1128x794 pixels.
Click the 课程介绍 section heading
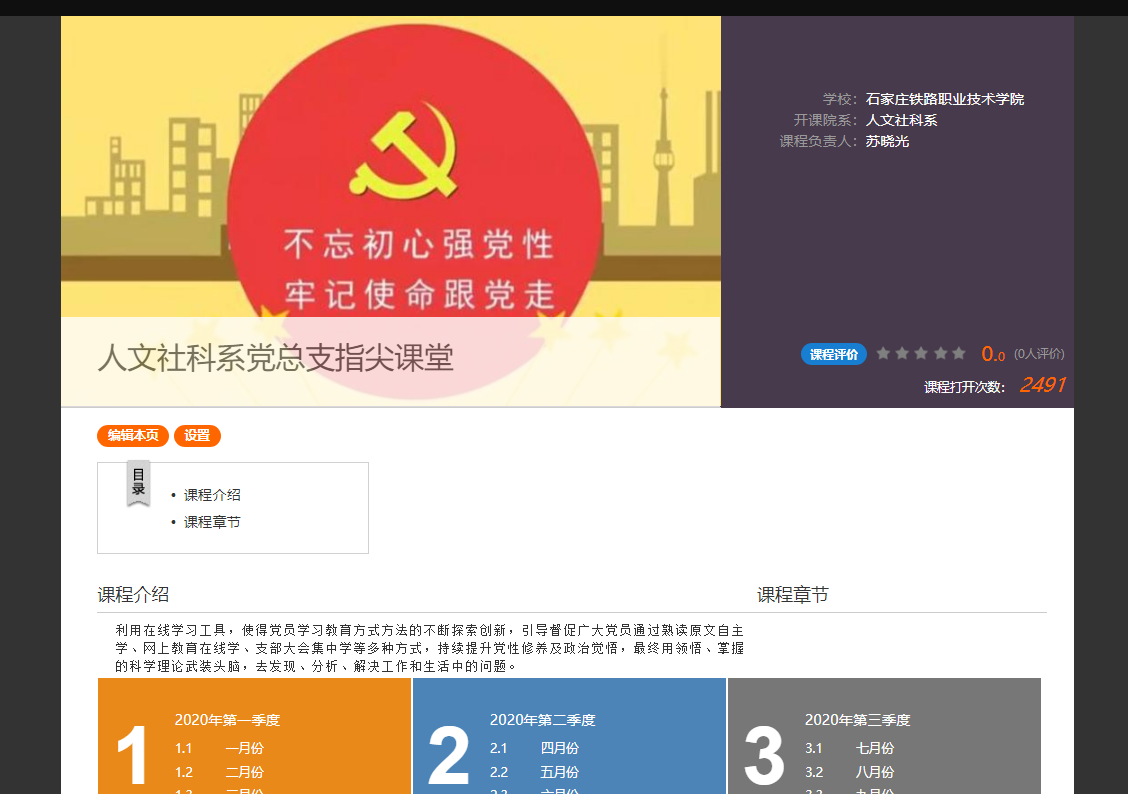point(133,595)
